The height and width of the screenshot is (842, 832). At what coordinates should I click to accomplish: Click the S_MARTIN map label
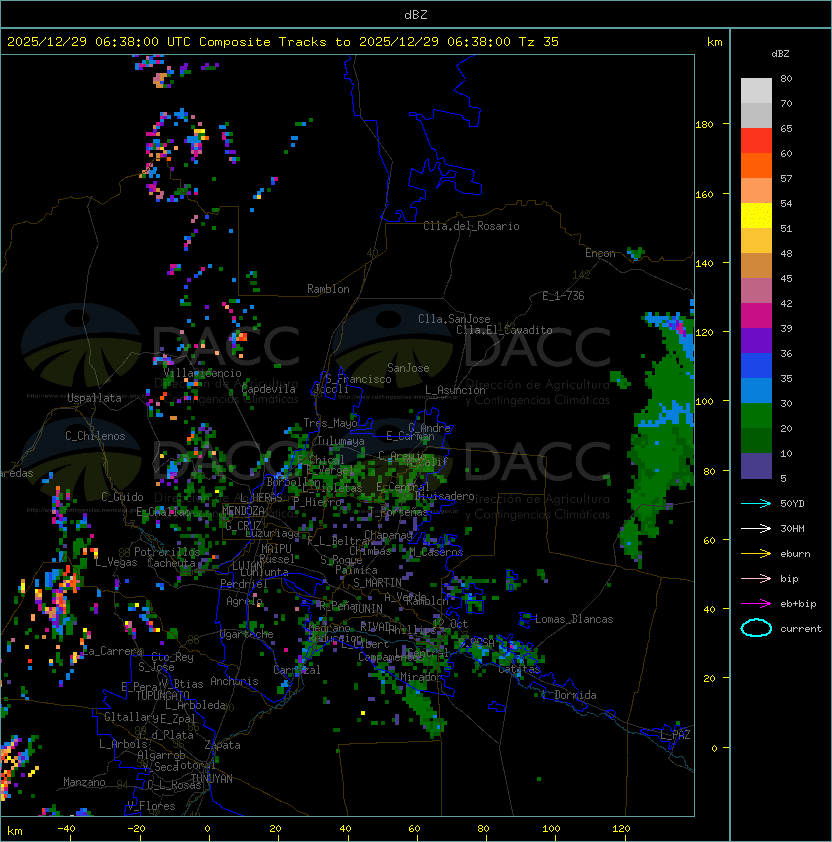click(378, 583)
